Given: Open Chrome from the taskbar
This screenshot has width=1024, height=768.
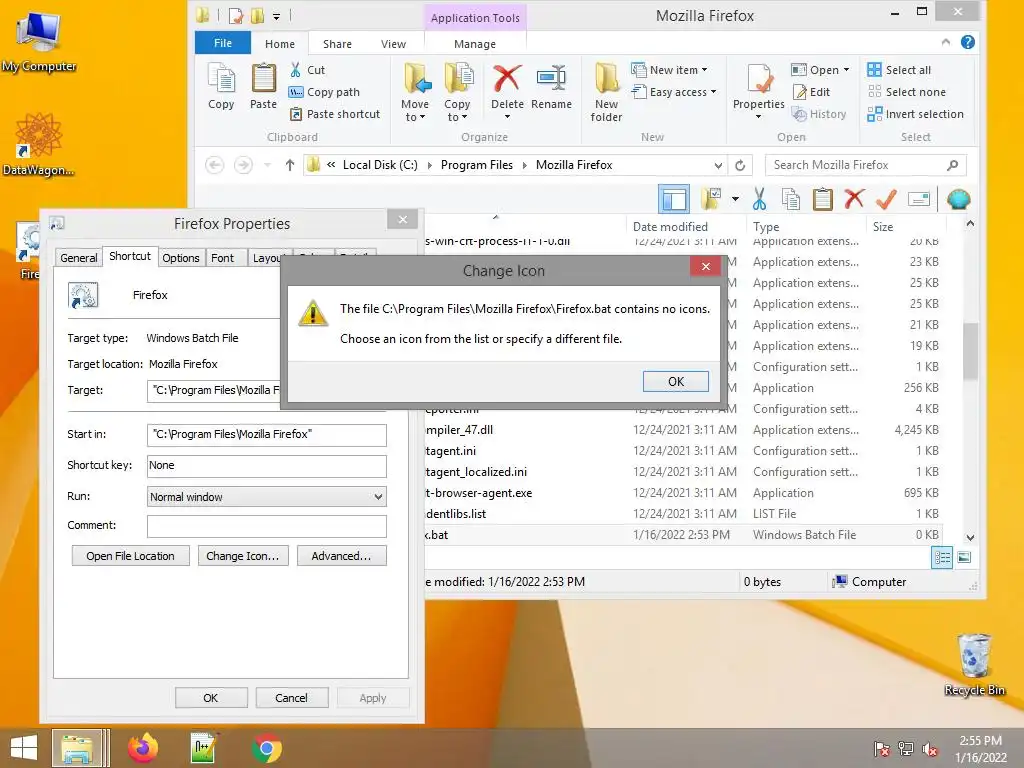Looking at the screenshot, I should click(266, 748).
